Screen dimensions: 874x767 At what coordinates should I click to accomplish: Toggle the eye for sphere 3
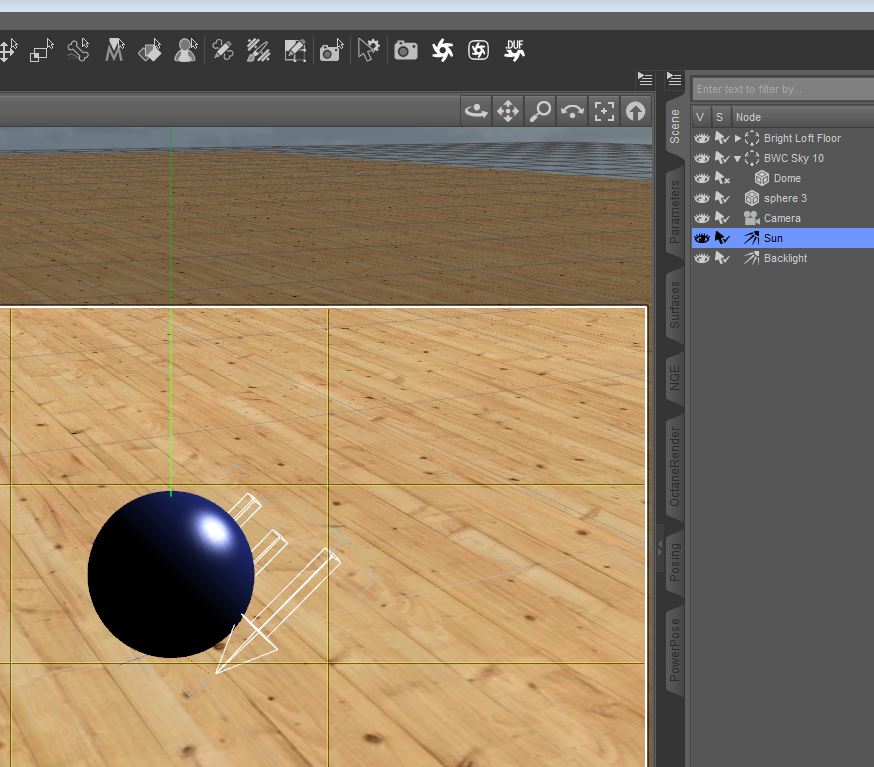point(702,198)
